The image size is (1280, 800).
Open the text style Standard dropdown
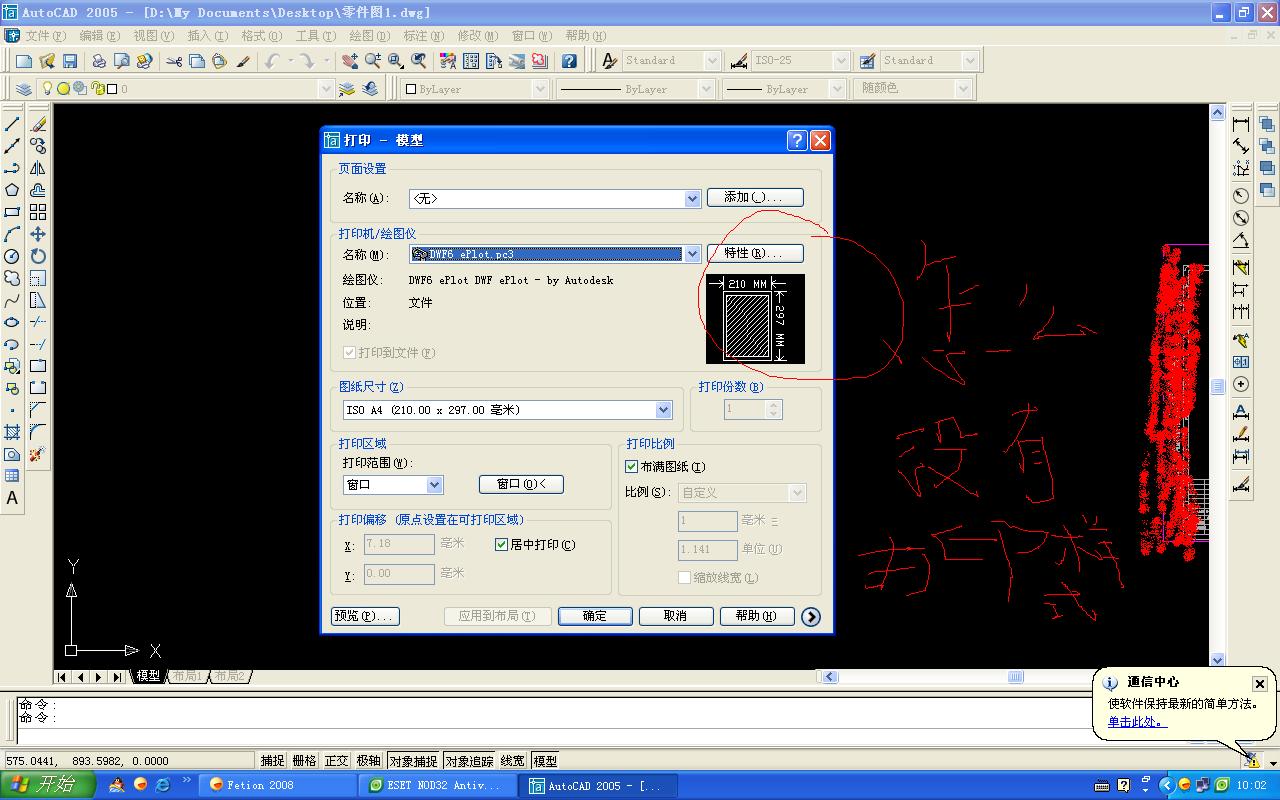(712, 61)
